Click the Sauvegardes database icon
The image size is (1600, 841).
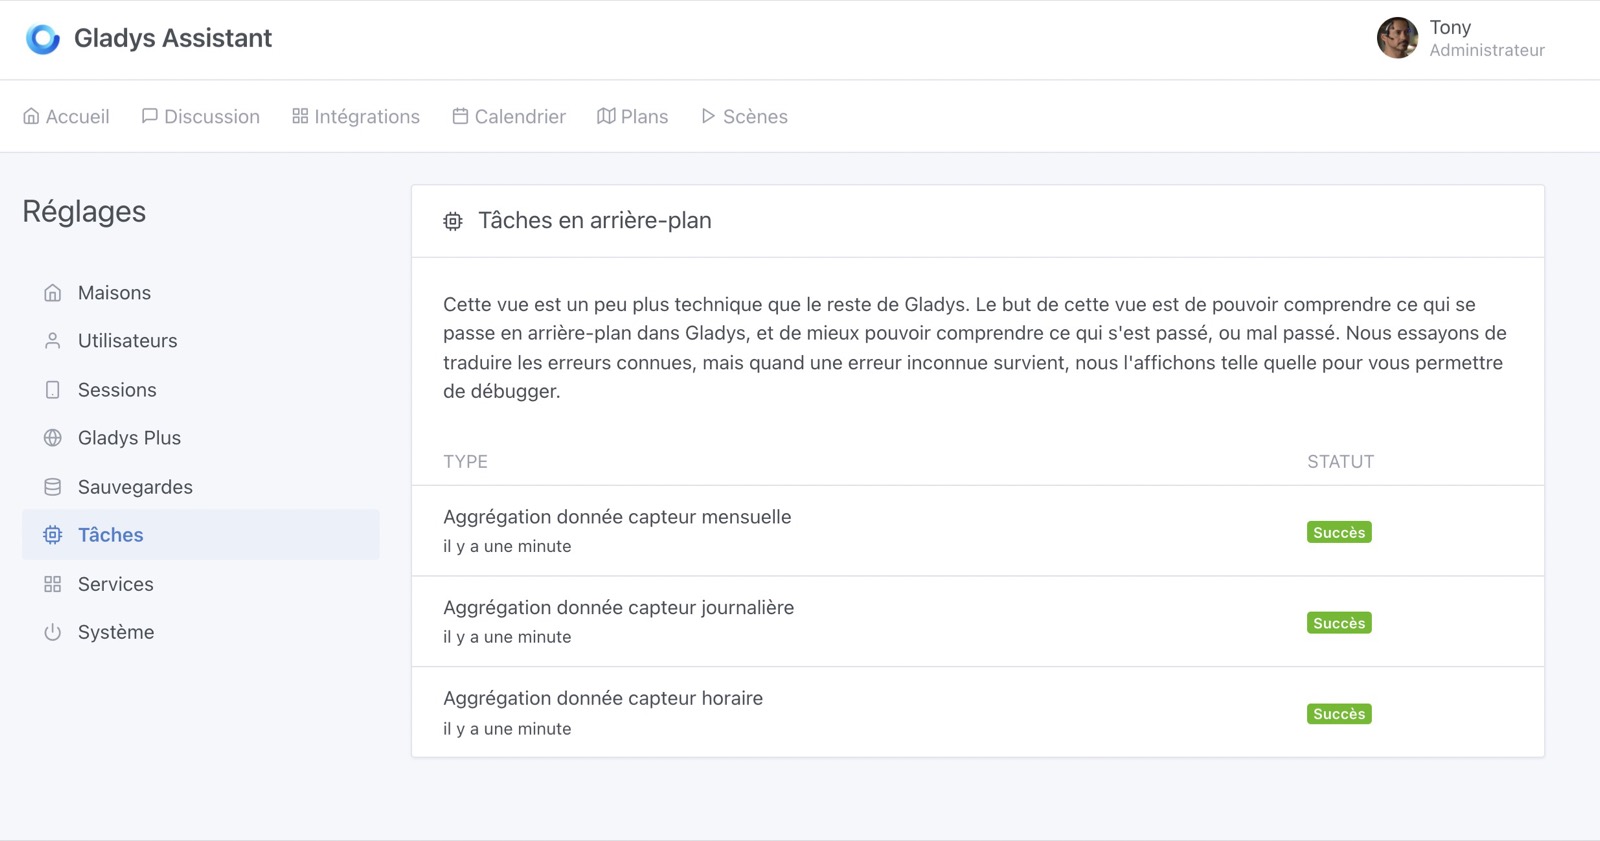[x=53, y=487]
